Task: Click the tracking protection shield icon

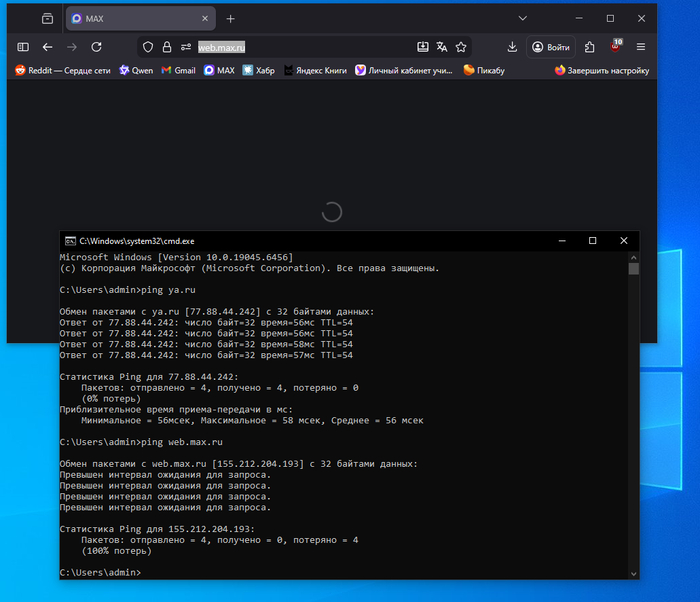Action: coord(148,47)
